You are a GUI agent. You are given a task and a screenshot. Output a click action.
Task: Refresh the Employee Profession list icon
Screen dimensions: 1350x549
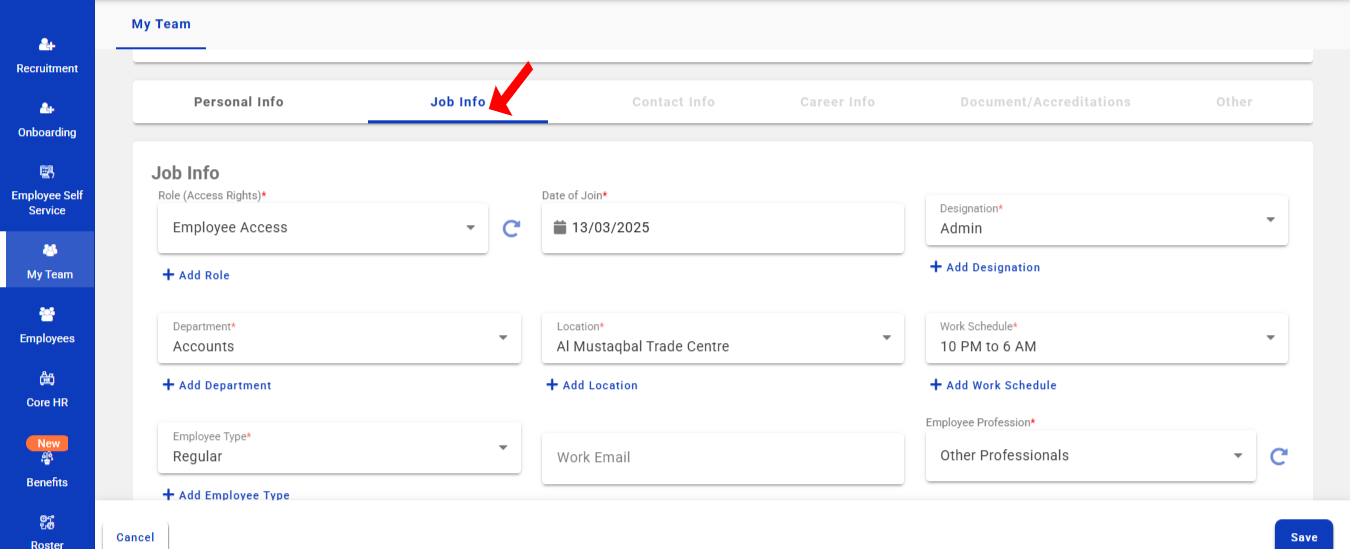point(1278,456)
